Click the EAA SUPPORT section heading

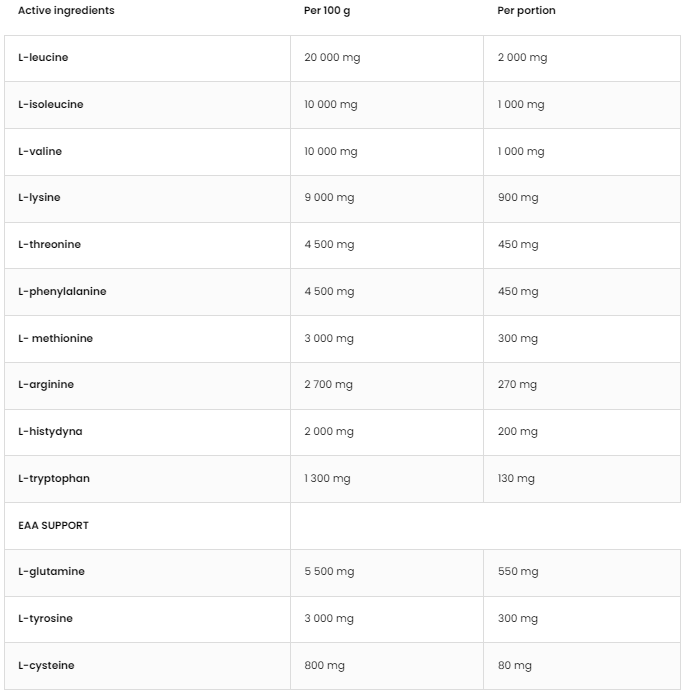(53, 526)
